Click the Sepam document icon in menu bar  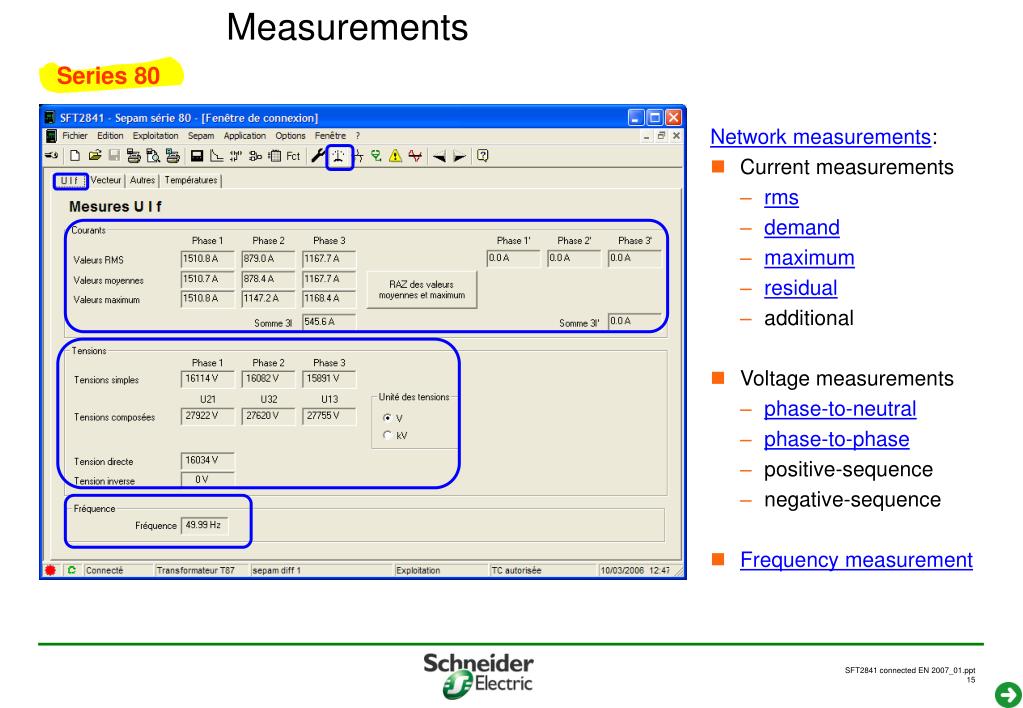pyautogui.click(x=52, y=136)
